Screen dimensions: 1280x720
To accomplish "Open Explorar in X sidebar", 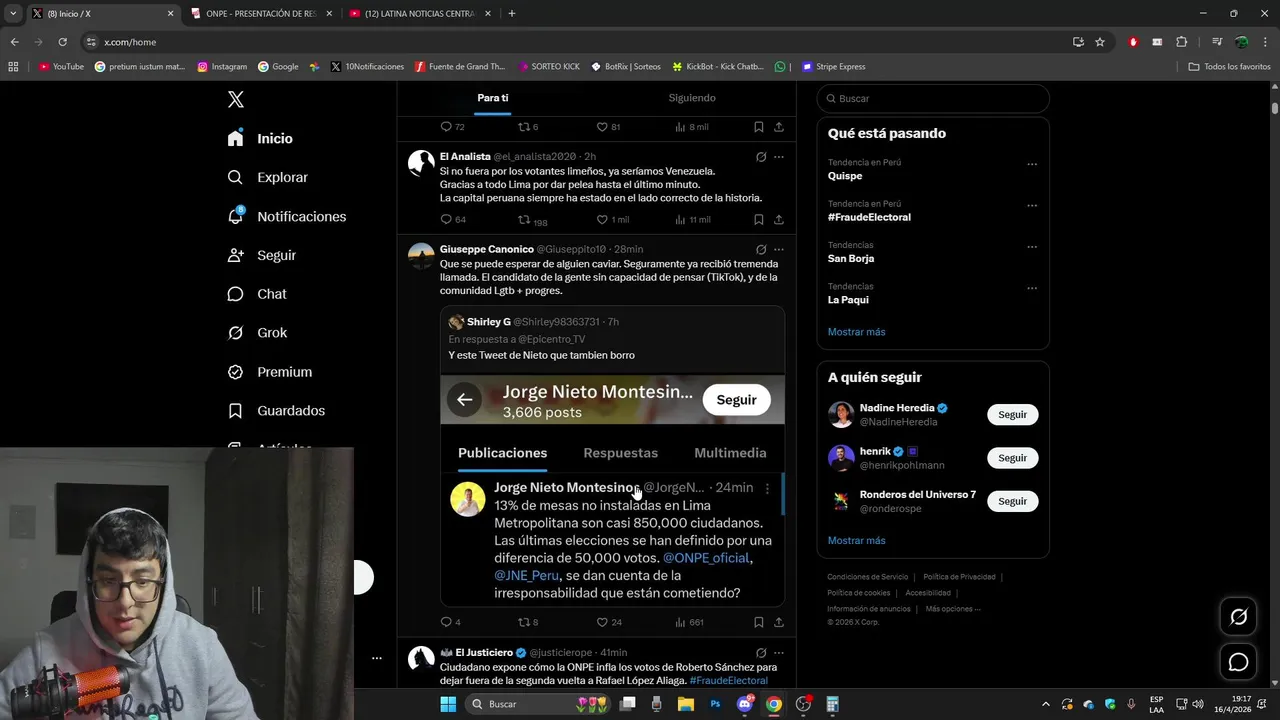I will pyautogui.click(x=267, y=177).
